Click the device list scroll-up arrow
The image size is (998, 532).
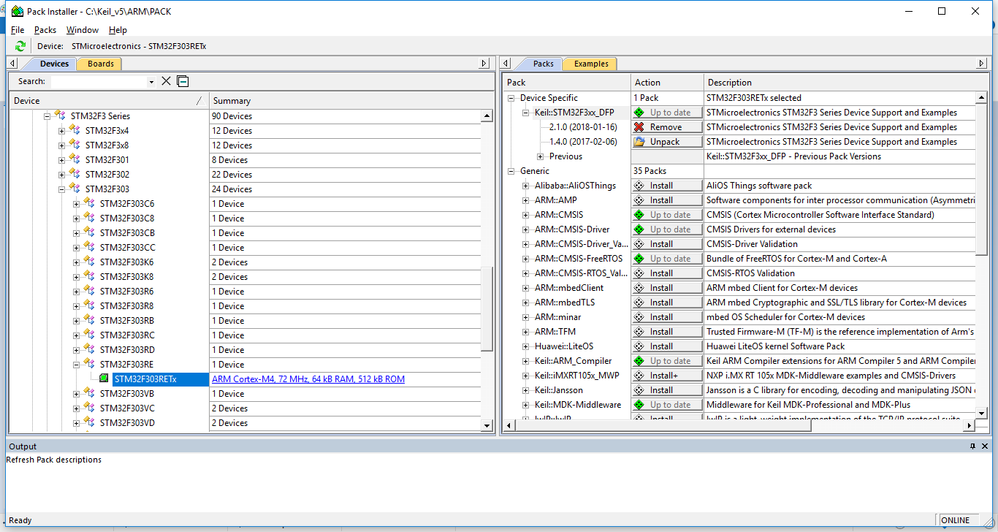tap(486, 116)
